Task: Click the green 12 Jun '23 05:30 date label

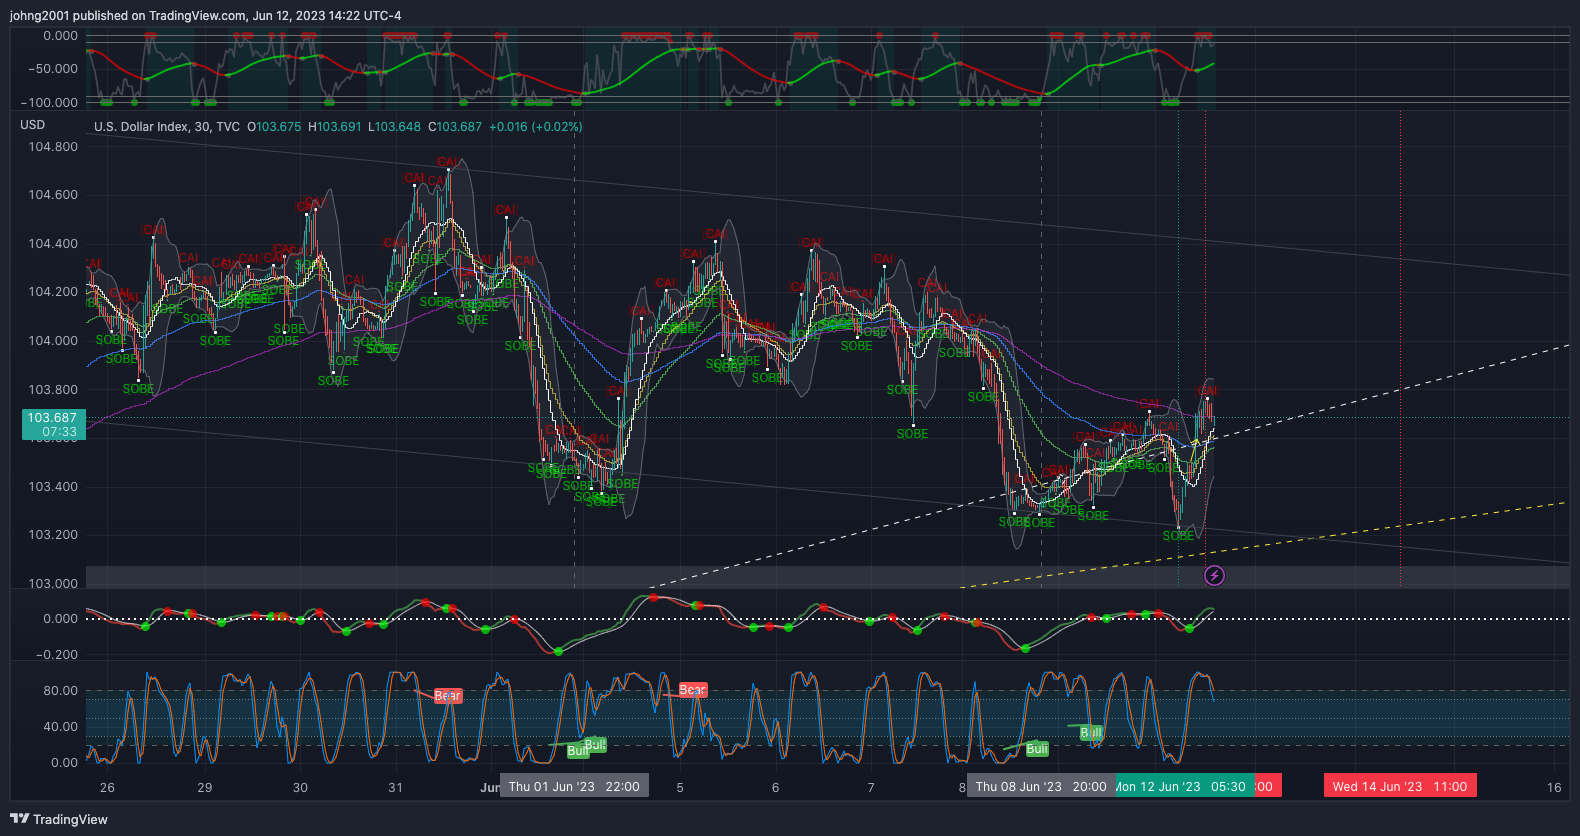Action: (1184, 786)
